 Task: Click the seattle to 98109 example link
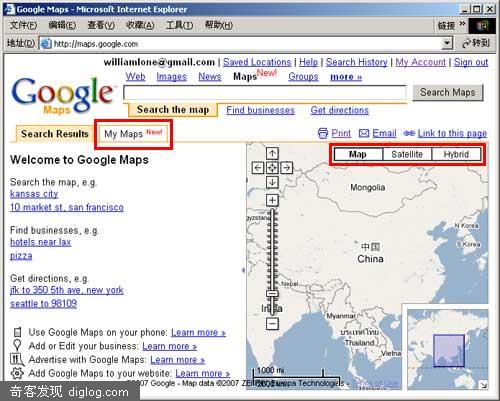tap(43, 304)
